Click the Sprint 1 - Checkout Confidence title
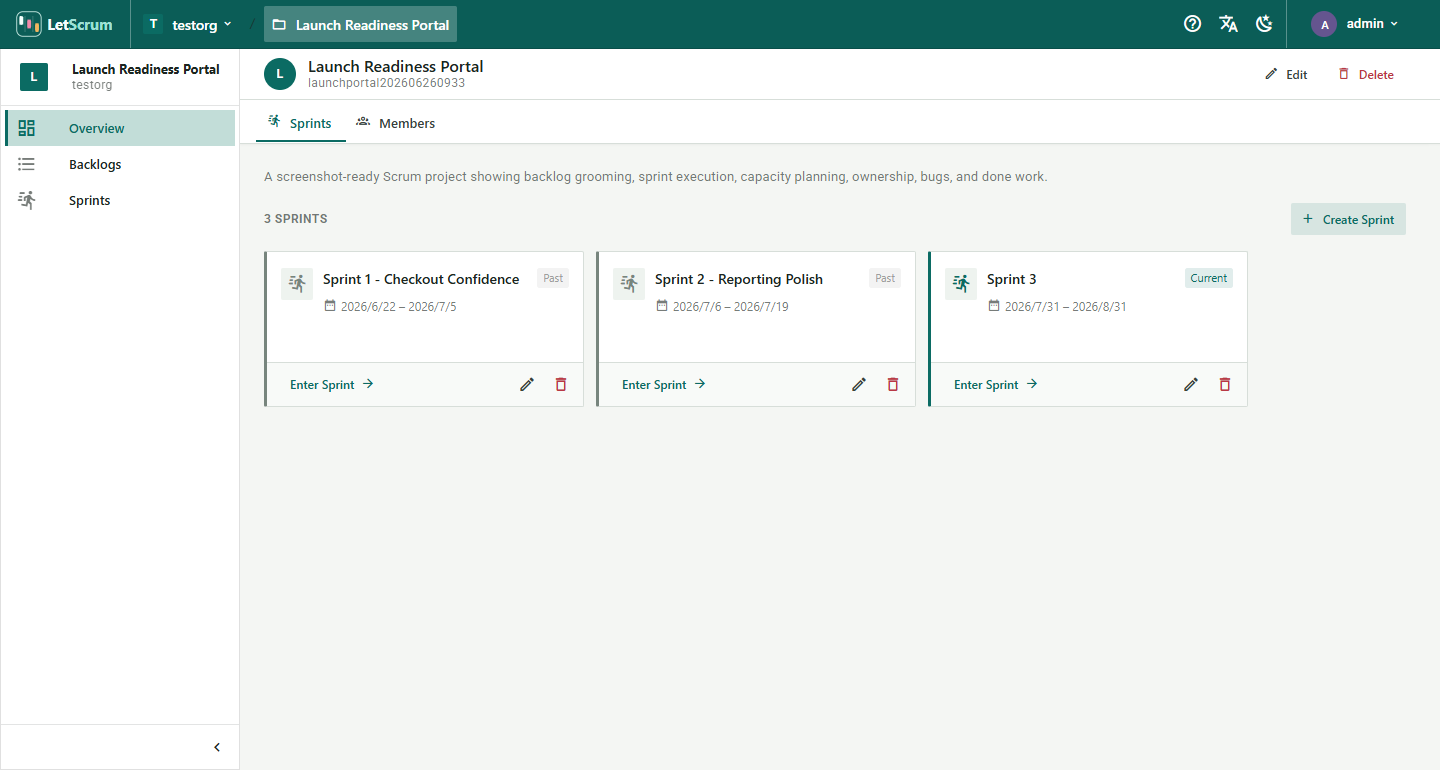1440x770 pixels. (x=421, y=279)
